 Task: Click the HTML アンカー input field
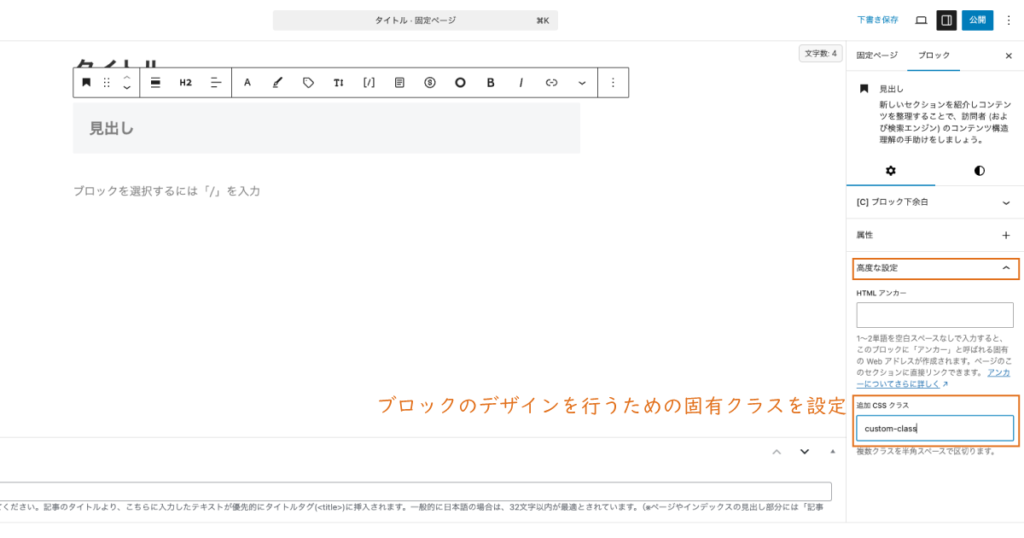pos(935,315)
